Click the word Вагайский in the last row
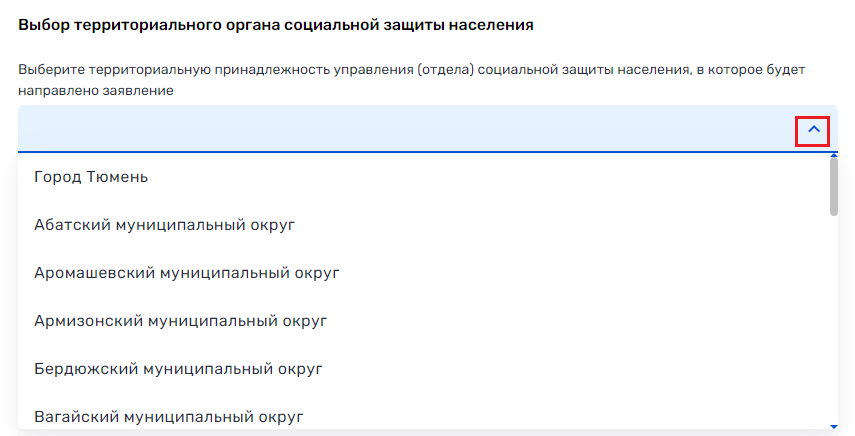Screen dimensions: 855x436 point(76,417)
